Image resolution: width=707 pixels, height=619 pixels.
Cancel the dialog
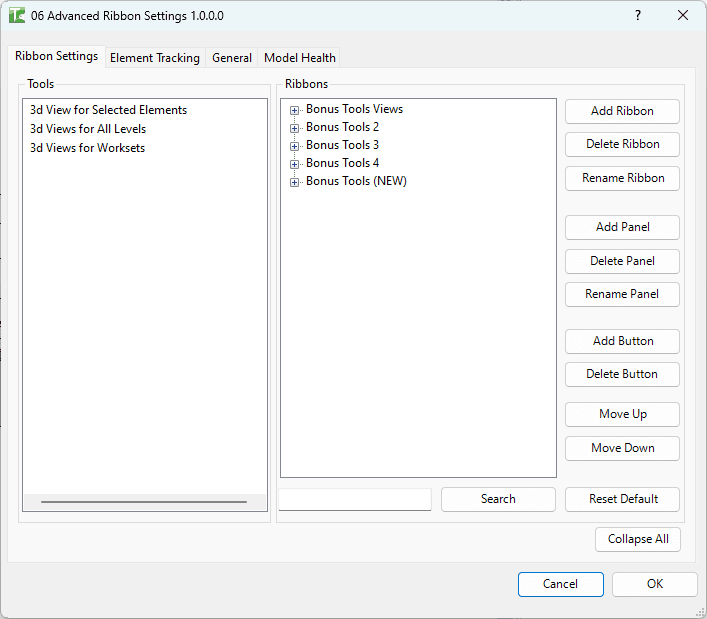[560, 584]
